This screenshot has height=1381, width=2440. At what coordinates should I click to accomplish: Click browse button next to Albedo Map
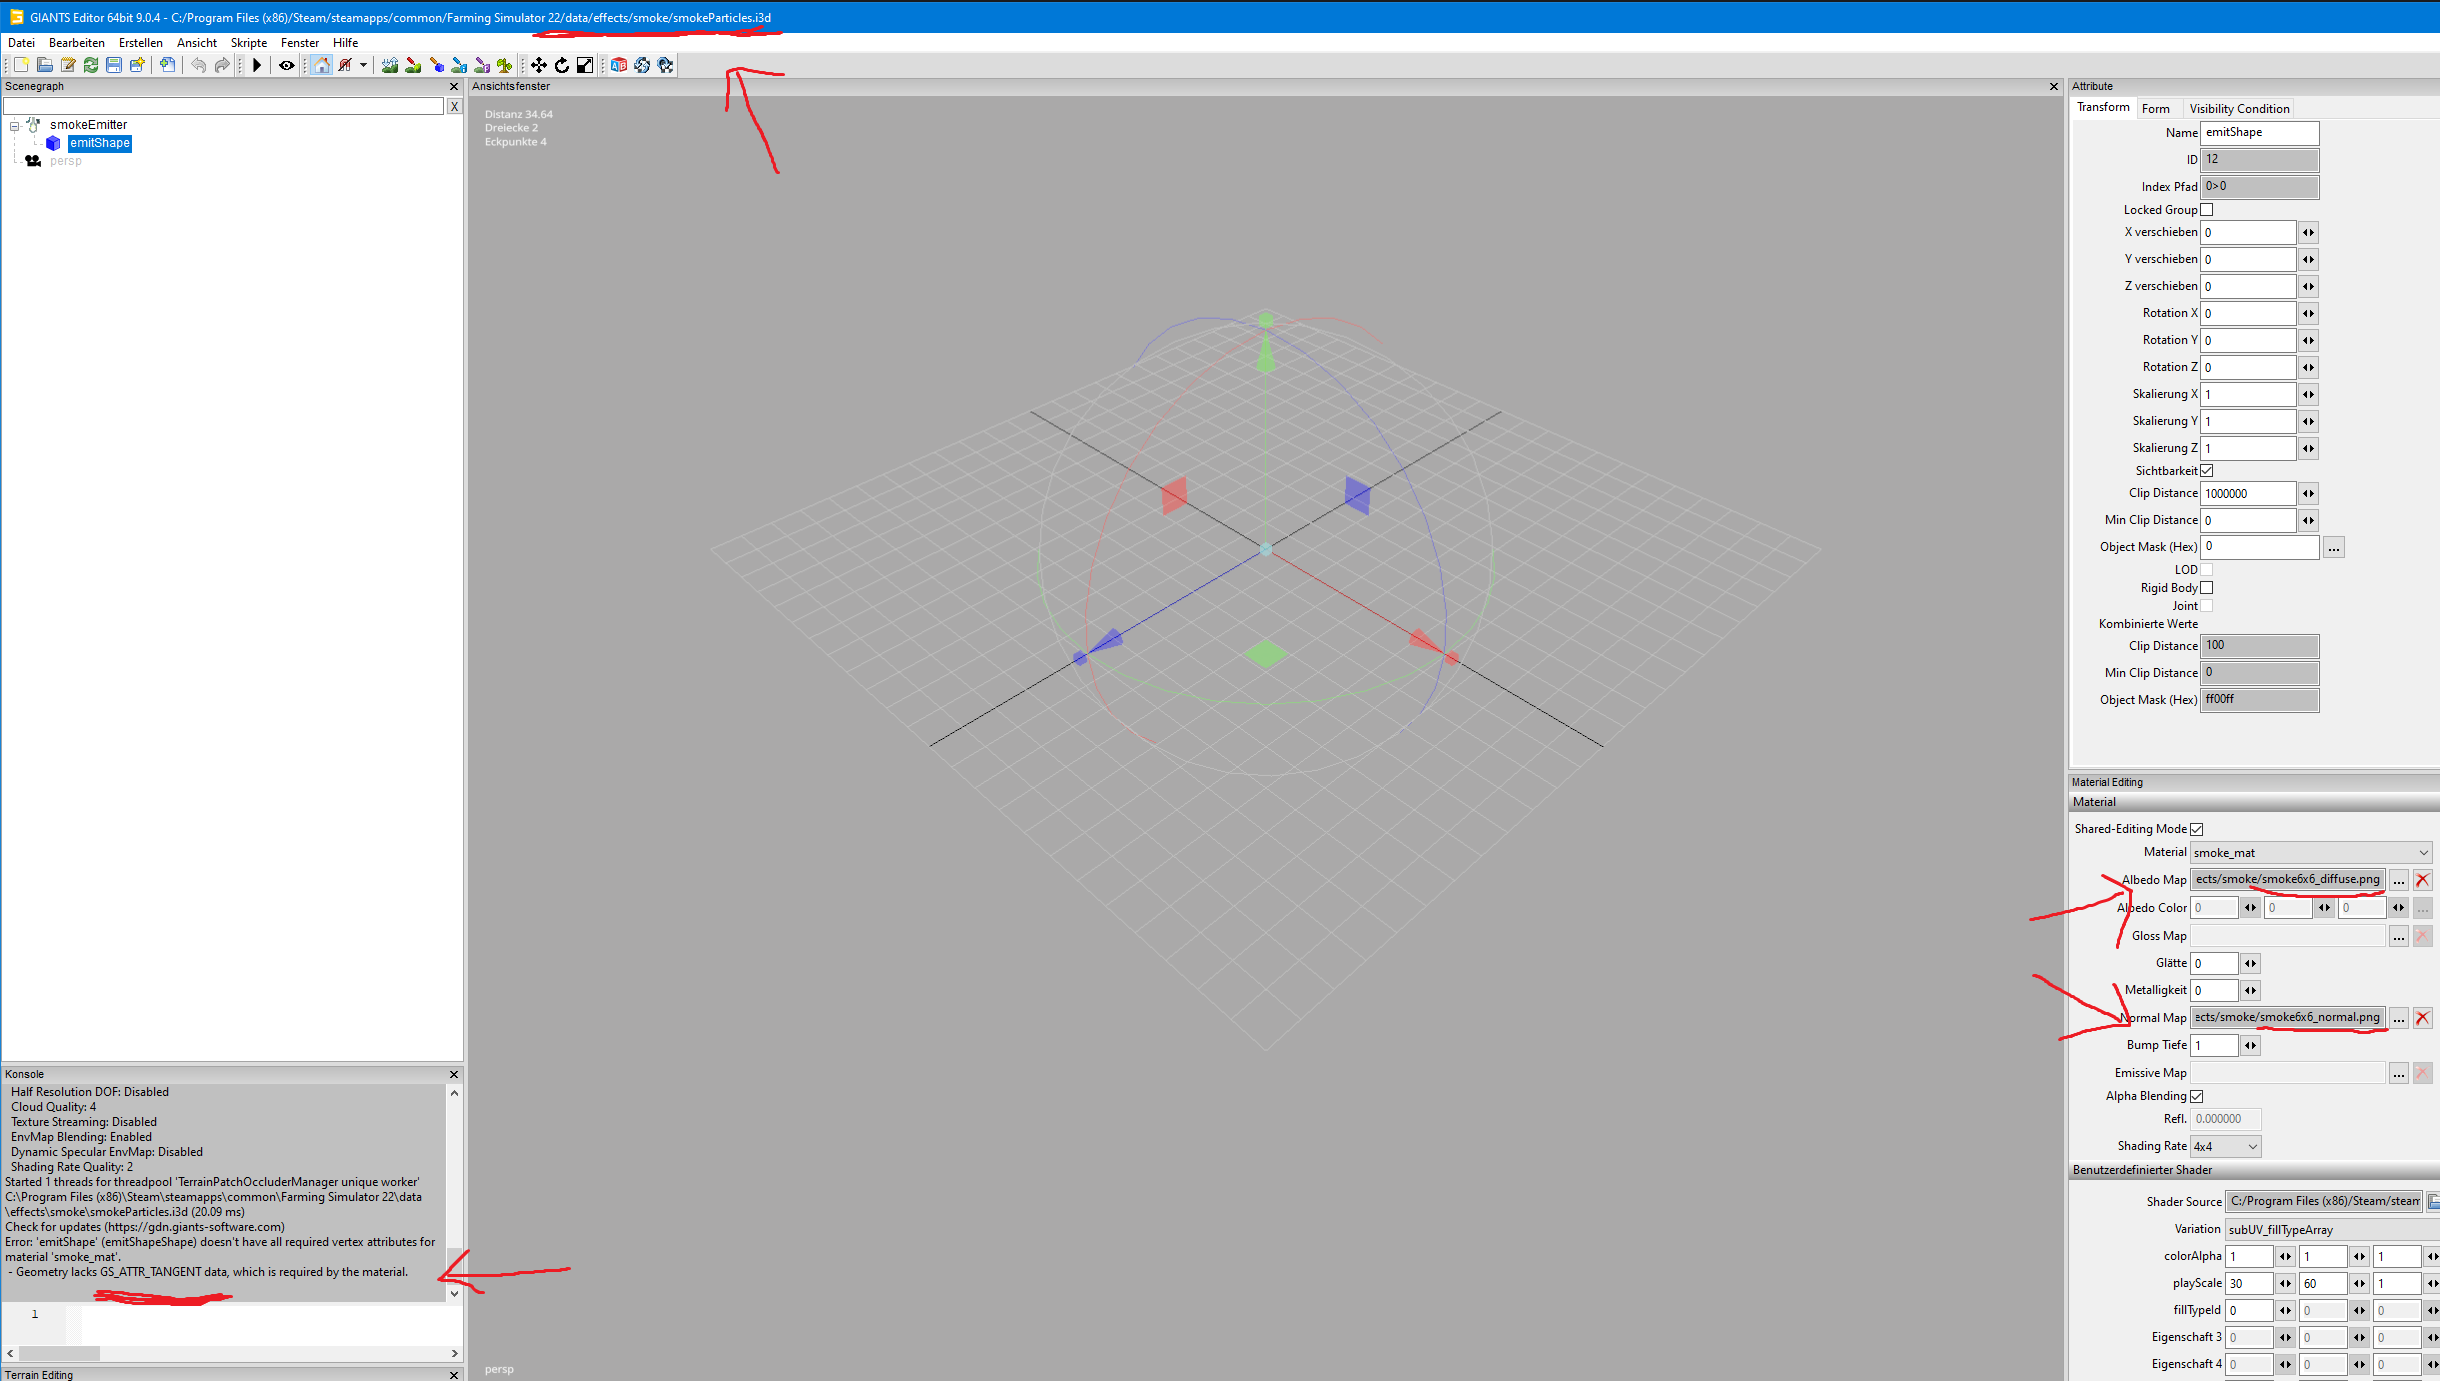2399,880
